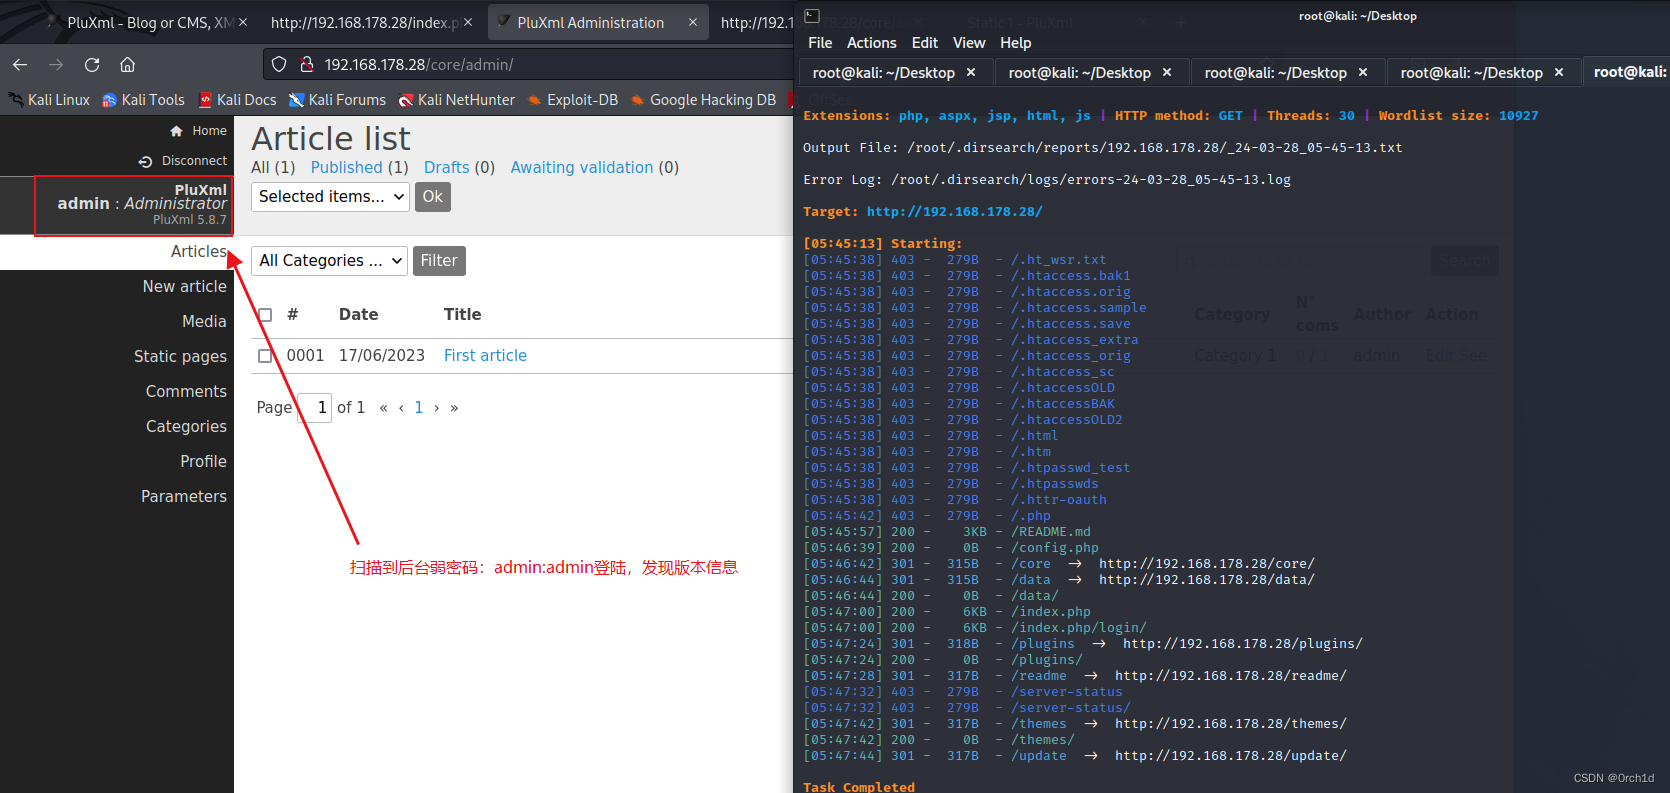This screenshot has width=1670, height=793.
Task: Close the 'PluXml - Blog or CMS' tab
Action: click(x=244, y=22)
